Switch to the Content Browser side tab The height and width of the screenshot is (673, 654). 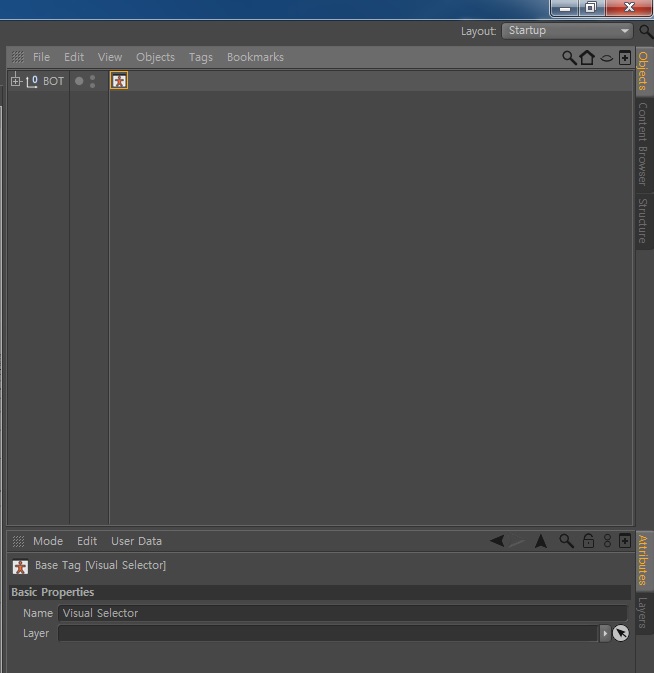coord(643,144)
